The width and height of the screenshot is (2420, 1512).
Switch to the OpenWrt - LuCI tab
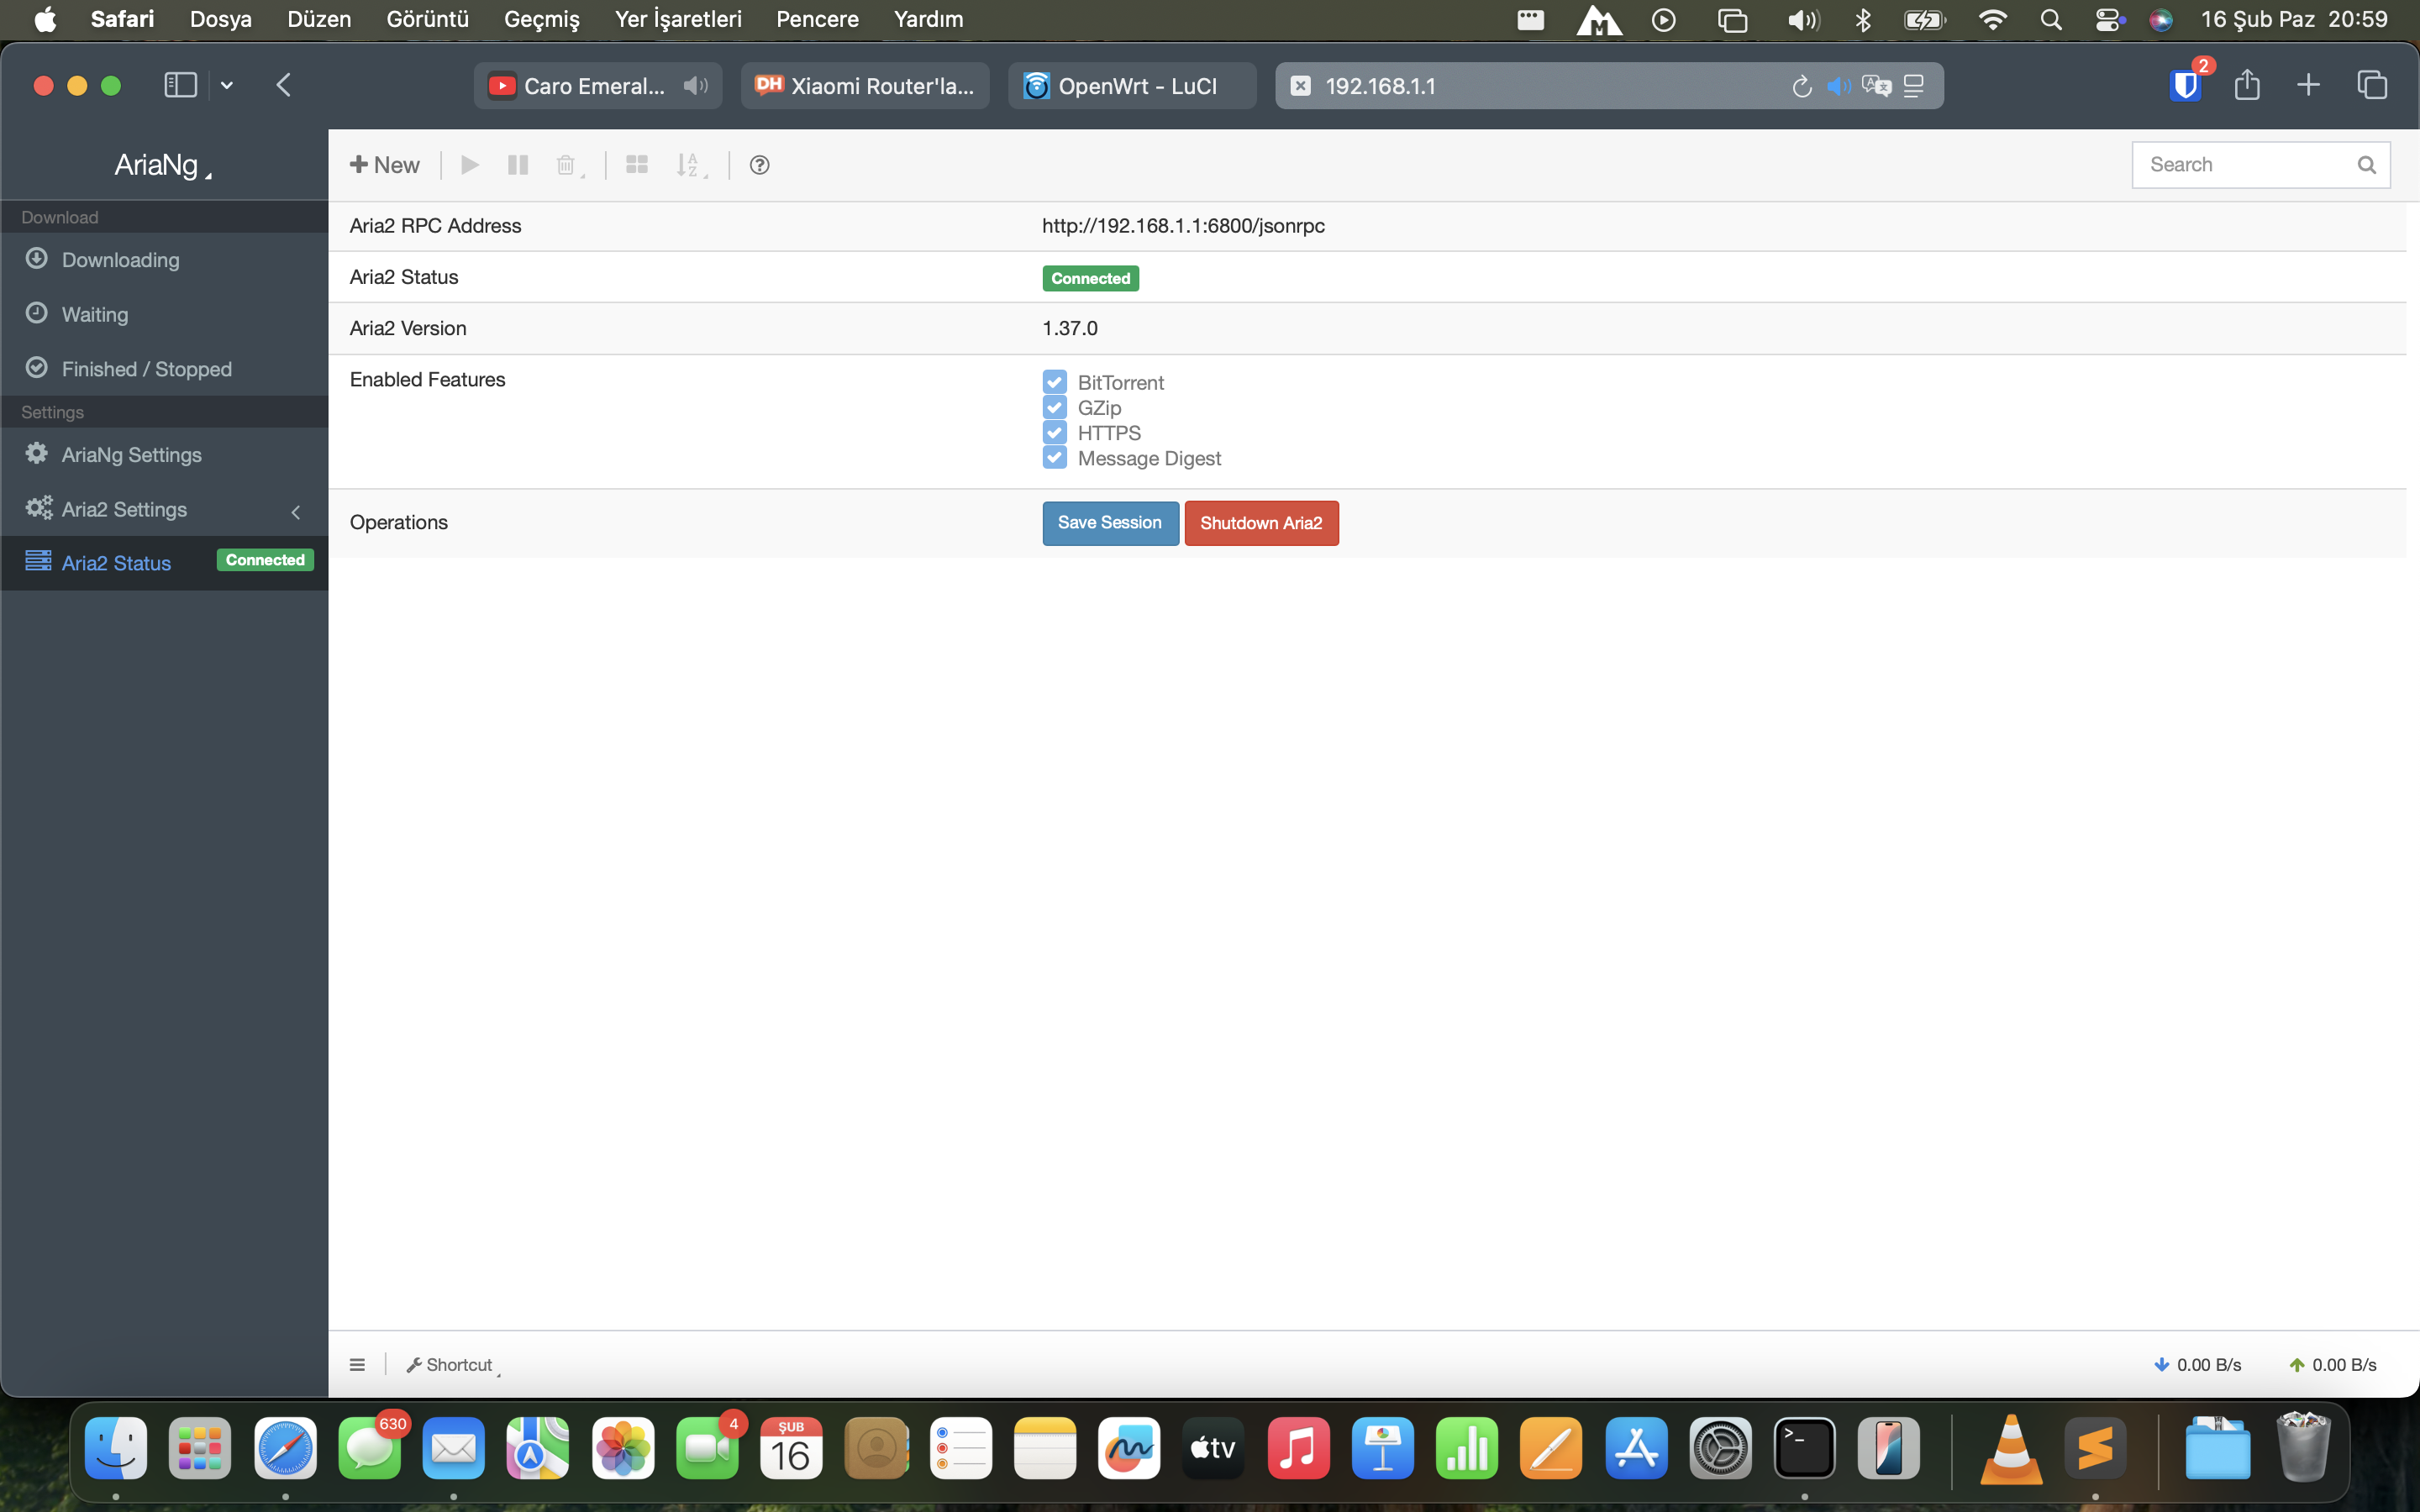coord(1132,86)
